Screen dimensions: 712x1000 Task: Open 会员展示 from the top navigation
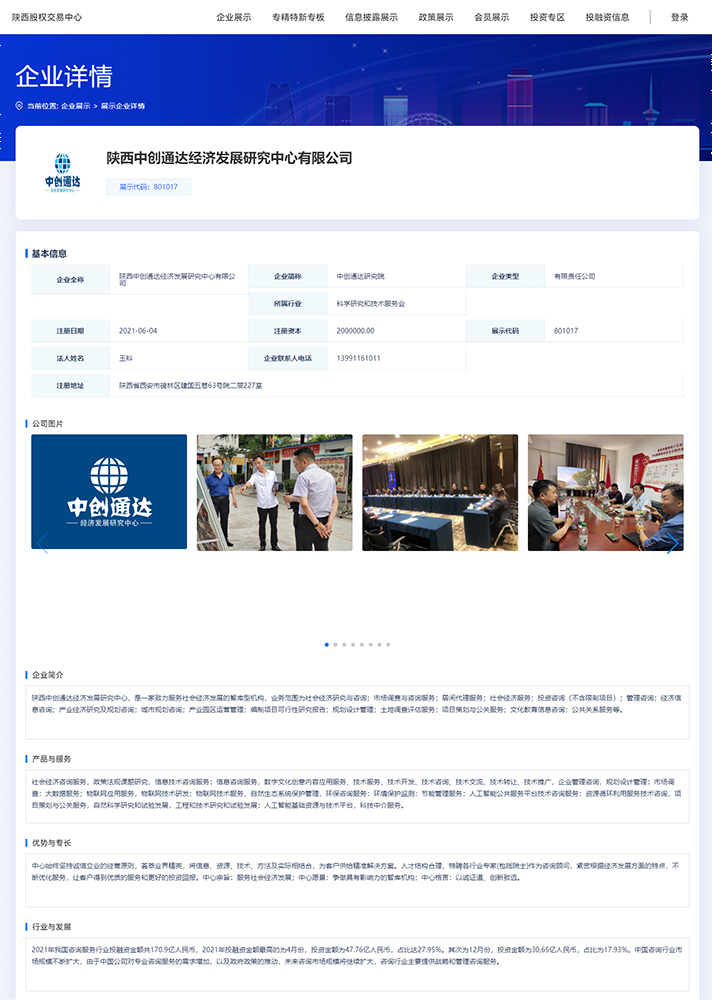(x=491, y=17)
